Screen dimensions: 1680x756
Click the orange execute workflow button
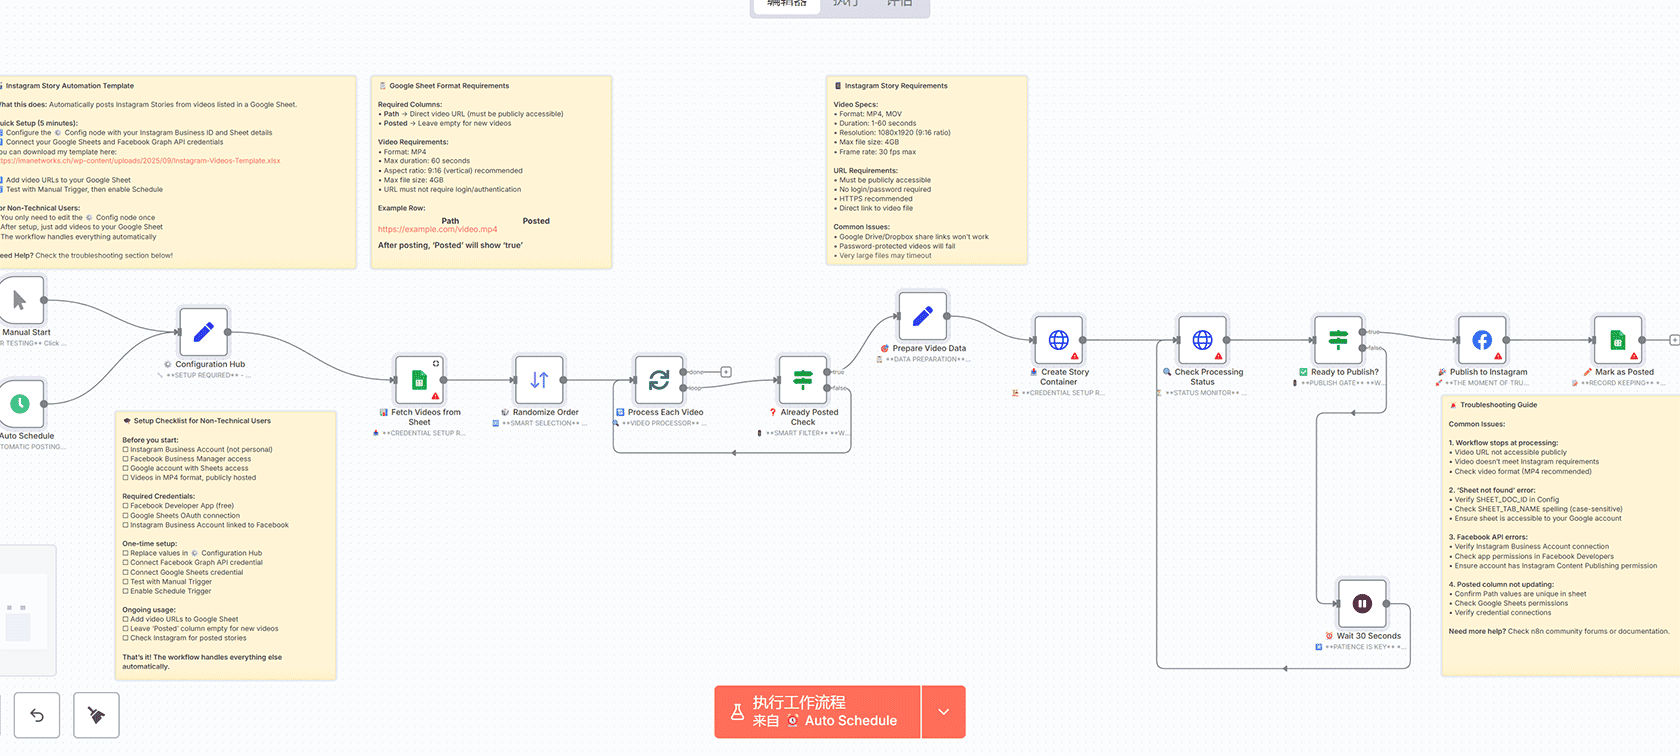click(817, 712)
